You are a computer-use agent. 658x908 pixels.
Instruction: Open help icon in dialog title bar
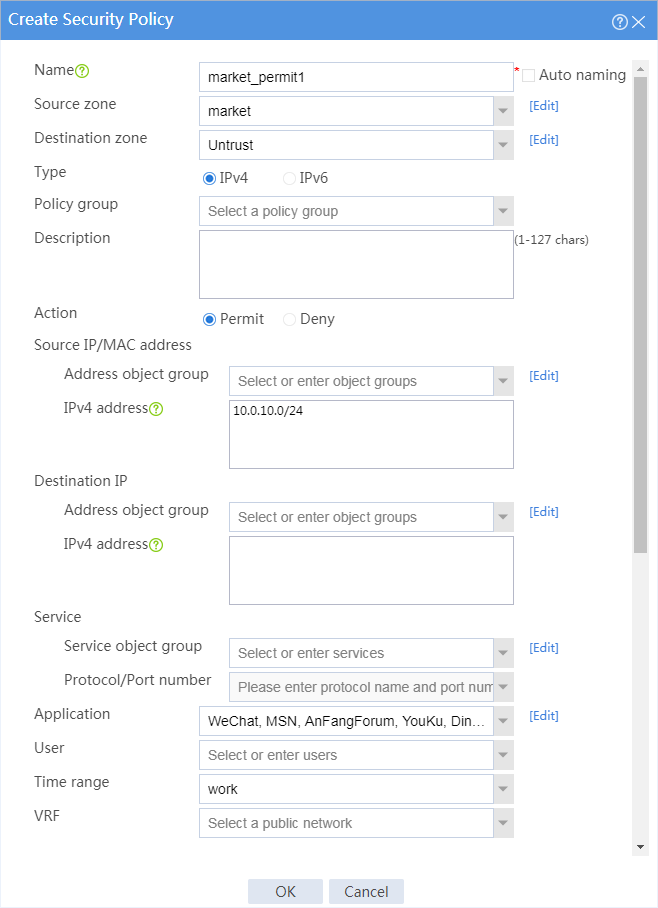point(619,22)
